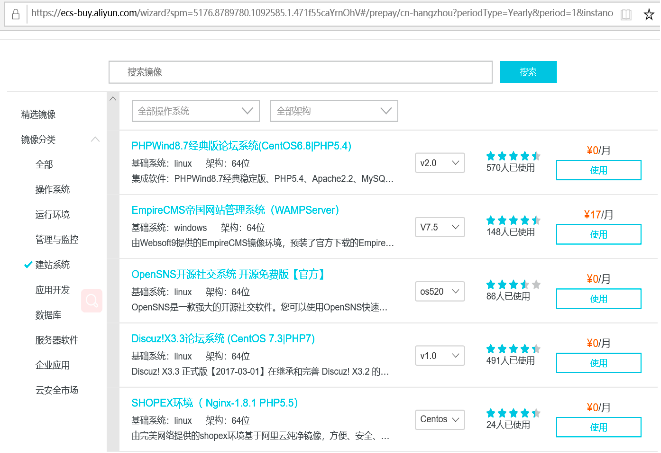The image size is (661, 453).
Task: Click the PHPWind8.7 star rating
Action: (513, 156)
